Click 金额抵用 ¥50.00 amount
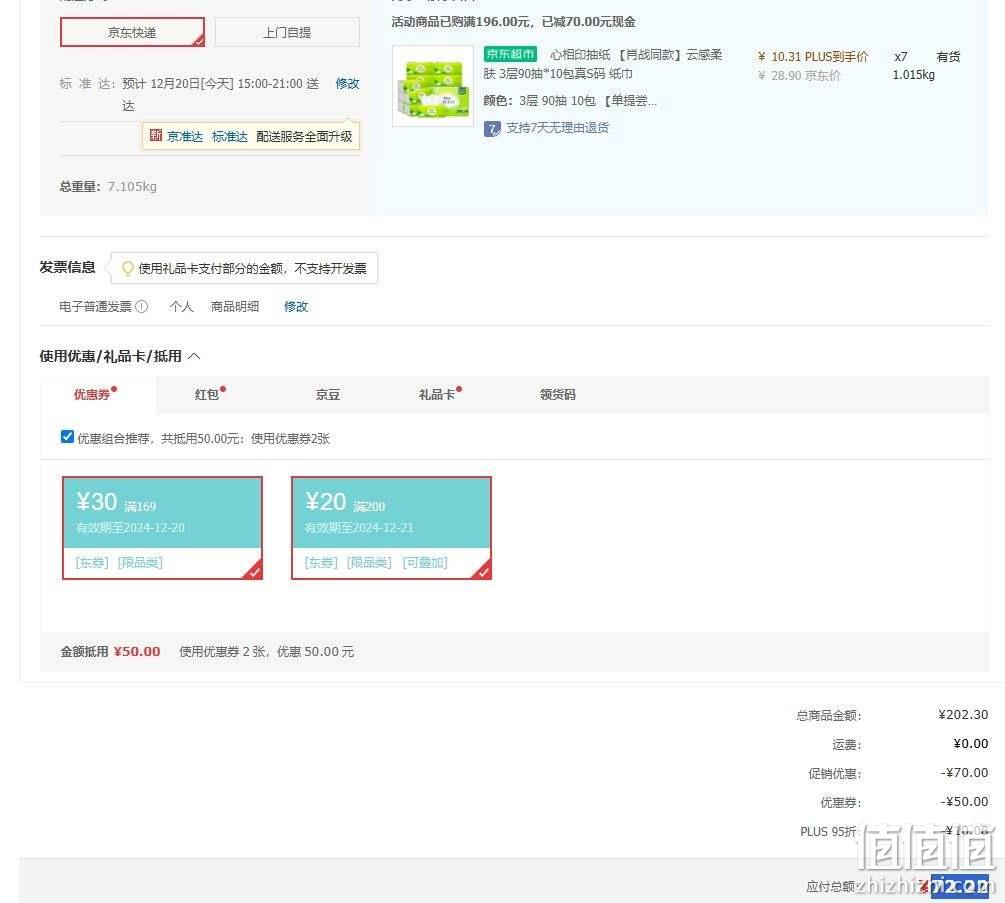 pos(137,652)
